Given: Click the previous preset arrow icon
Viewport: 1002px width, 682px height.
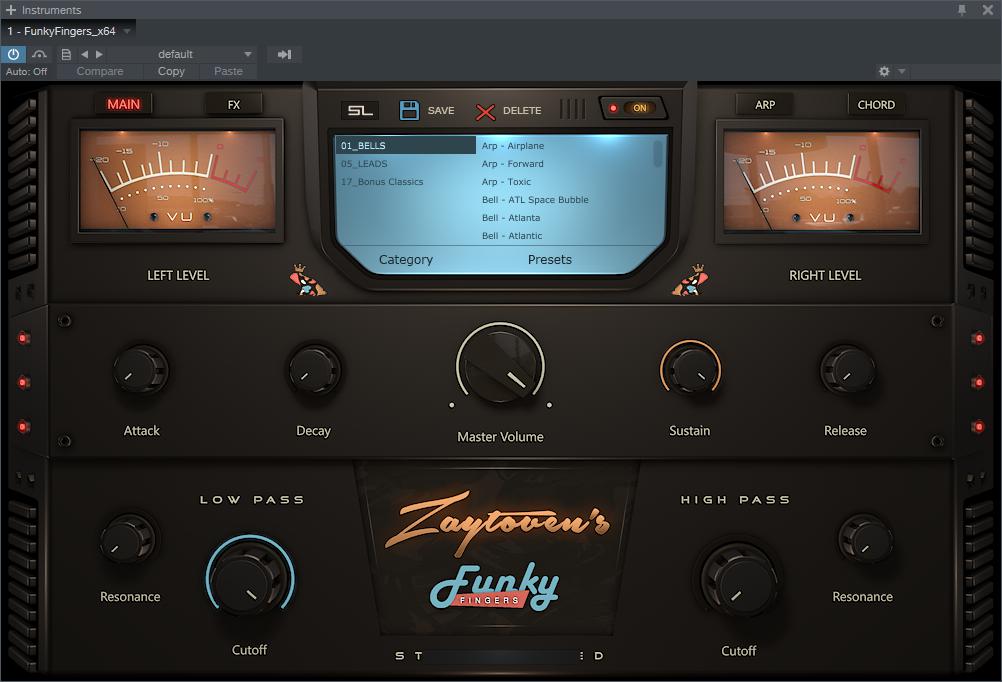Looking at the screenshot, I should click(86, 54).
